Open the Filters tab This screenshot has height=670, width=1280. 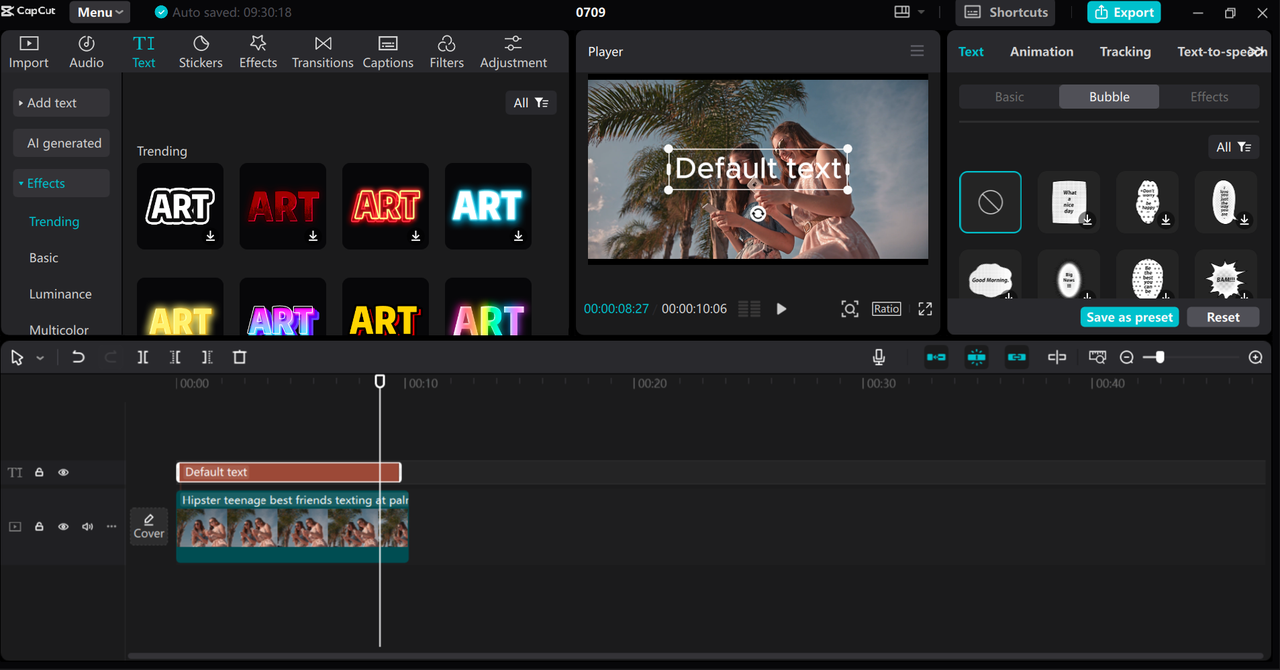447,52
